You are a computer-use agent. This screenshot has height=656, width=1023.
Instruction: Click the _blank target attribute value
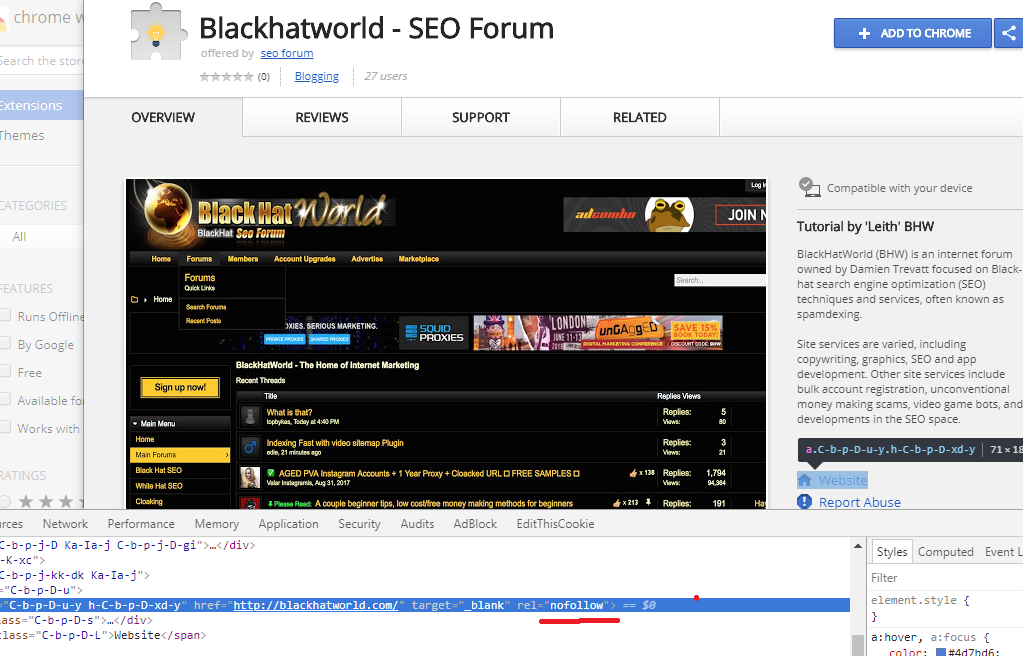[x=484, y=605]
